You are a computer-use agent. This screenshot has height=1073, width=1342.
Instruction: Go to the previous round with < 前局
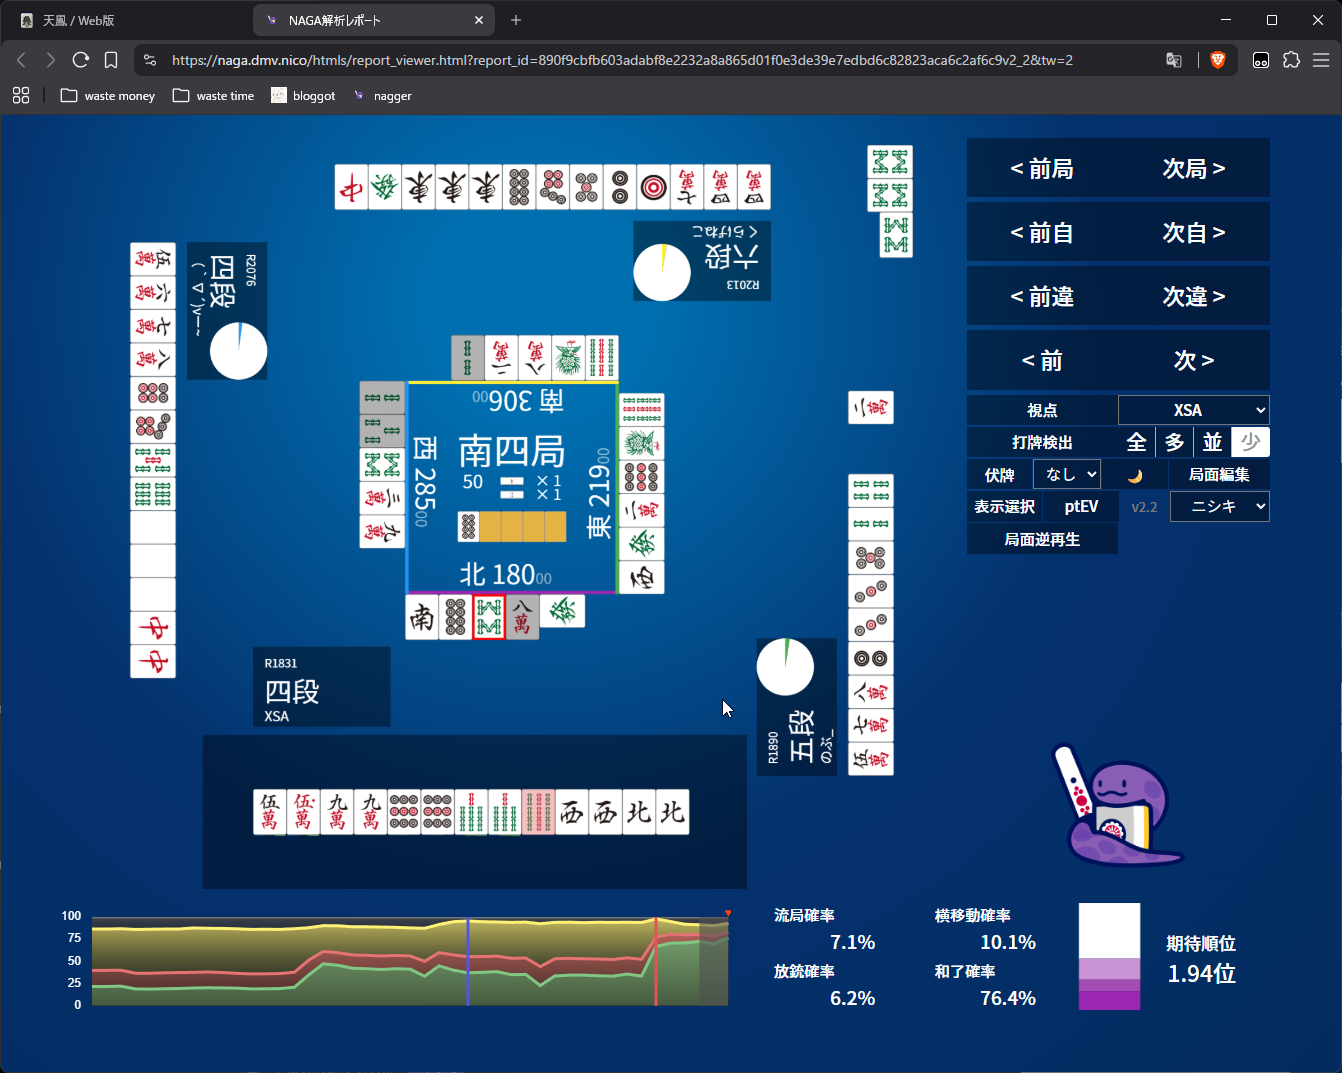[x=1042, y=169]
